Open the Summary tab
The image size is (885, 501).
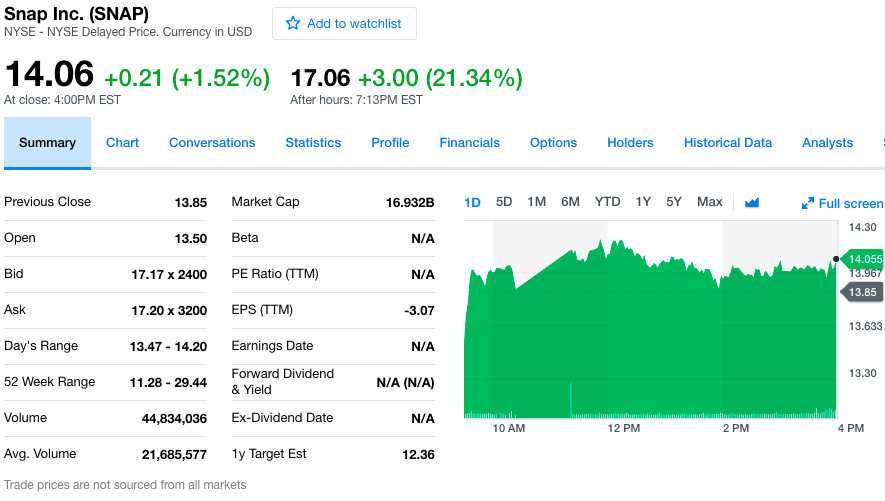47,143
